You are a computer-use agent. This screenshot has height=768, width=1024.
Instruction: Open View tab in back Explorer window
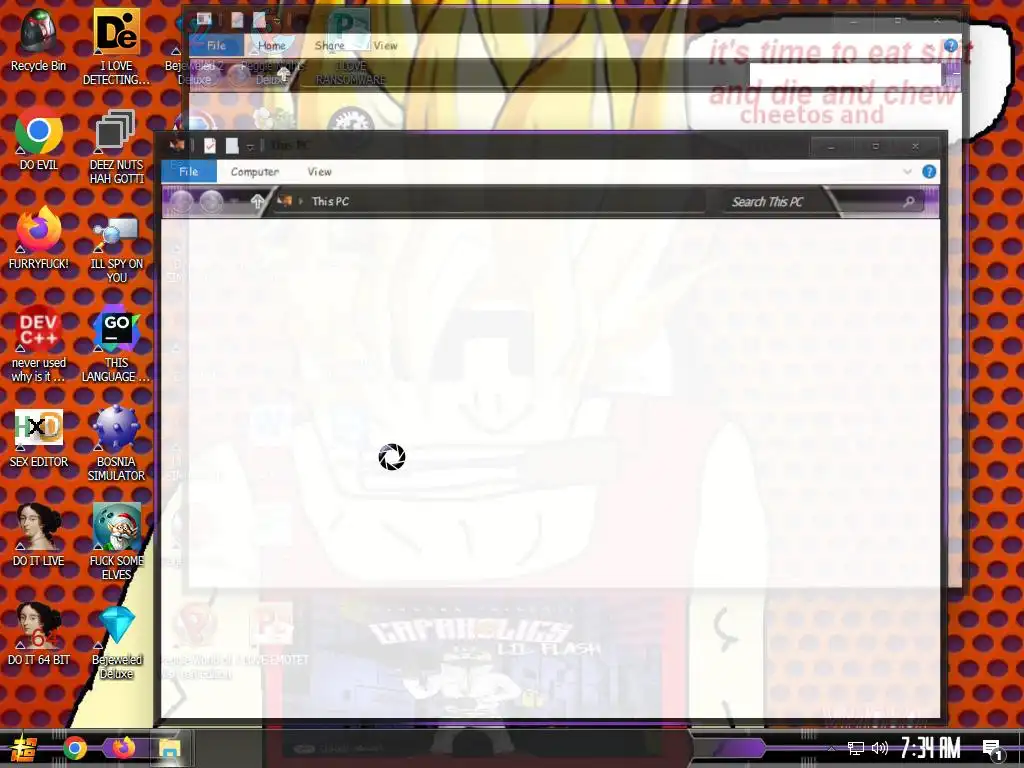pos(385,46)
